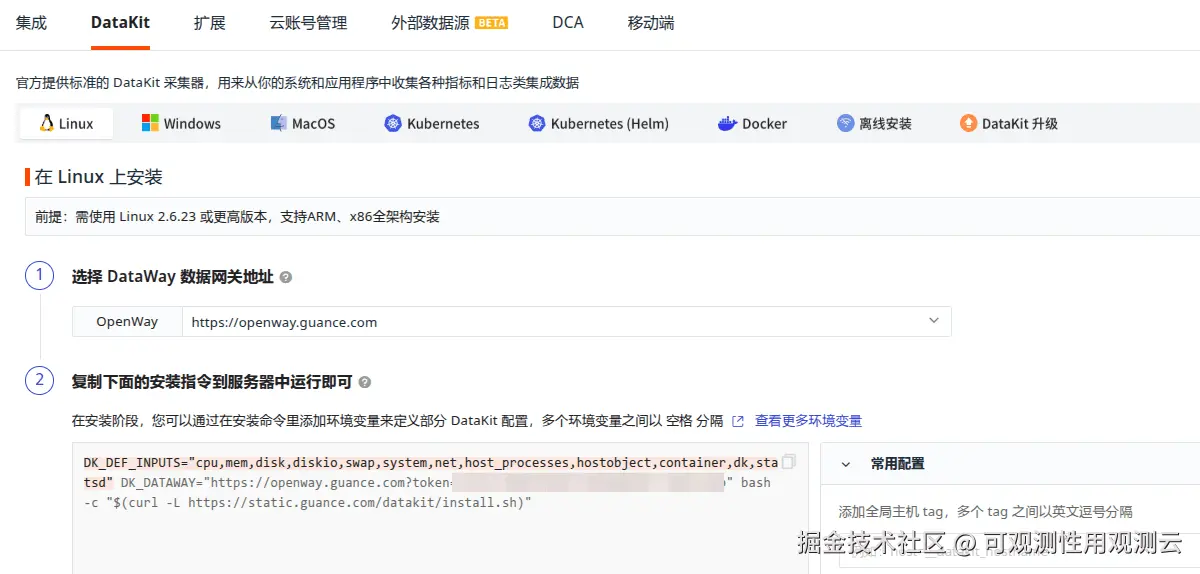
Task: Click the 前提 Linux 2.6.23 requirement note
Action: click(x=237, y=216)
